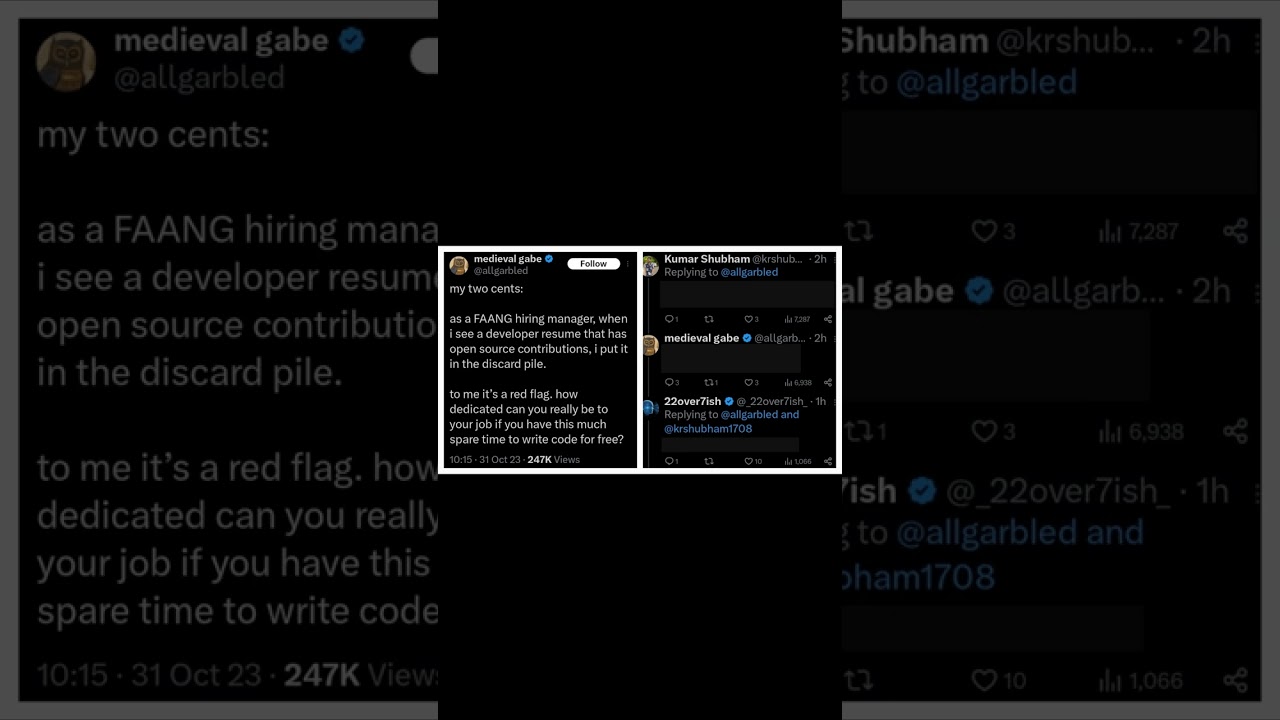1280x720 pixels.
Task: Click Follow button on medieval gabe's tweet
Action: (593, 264)
